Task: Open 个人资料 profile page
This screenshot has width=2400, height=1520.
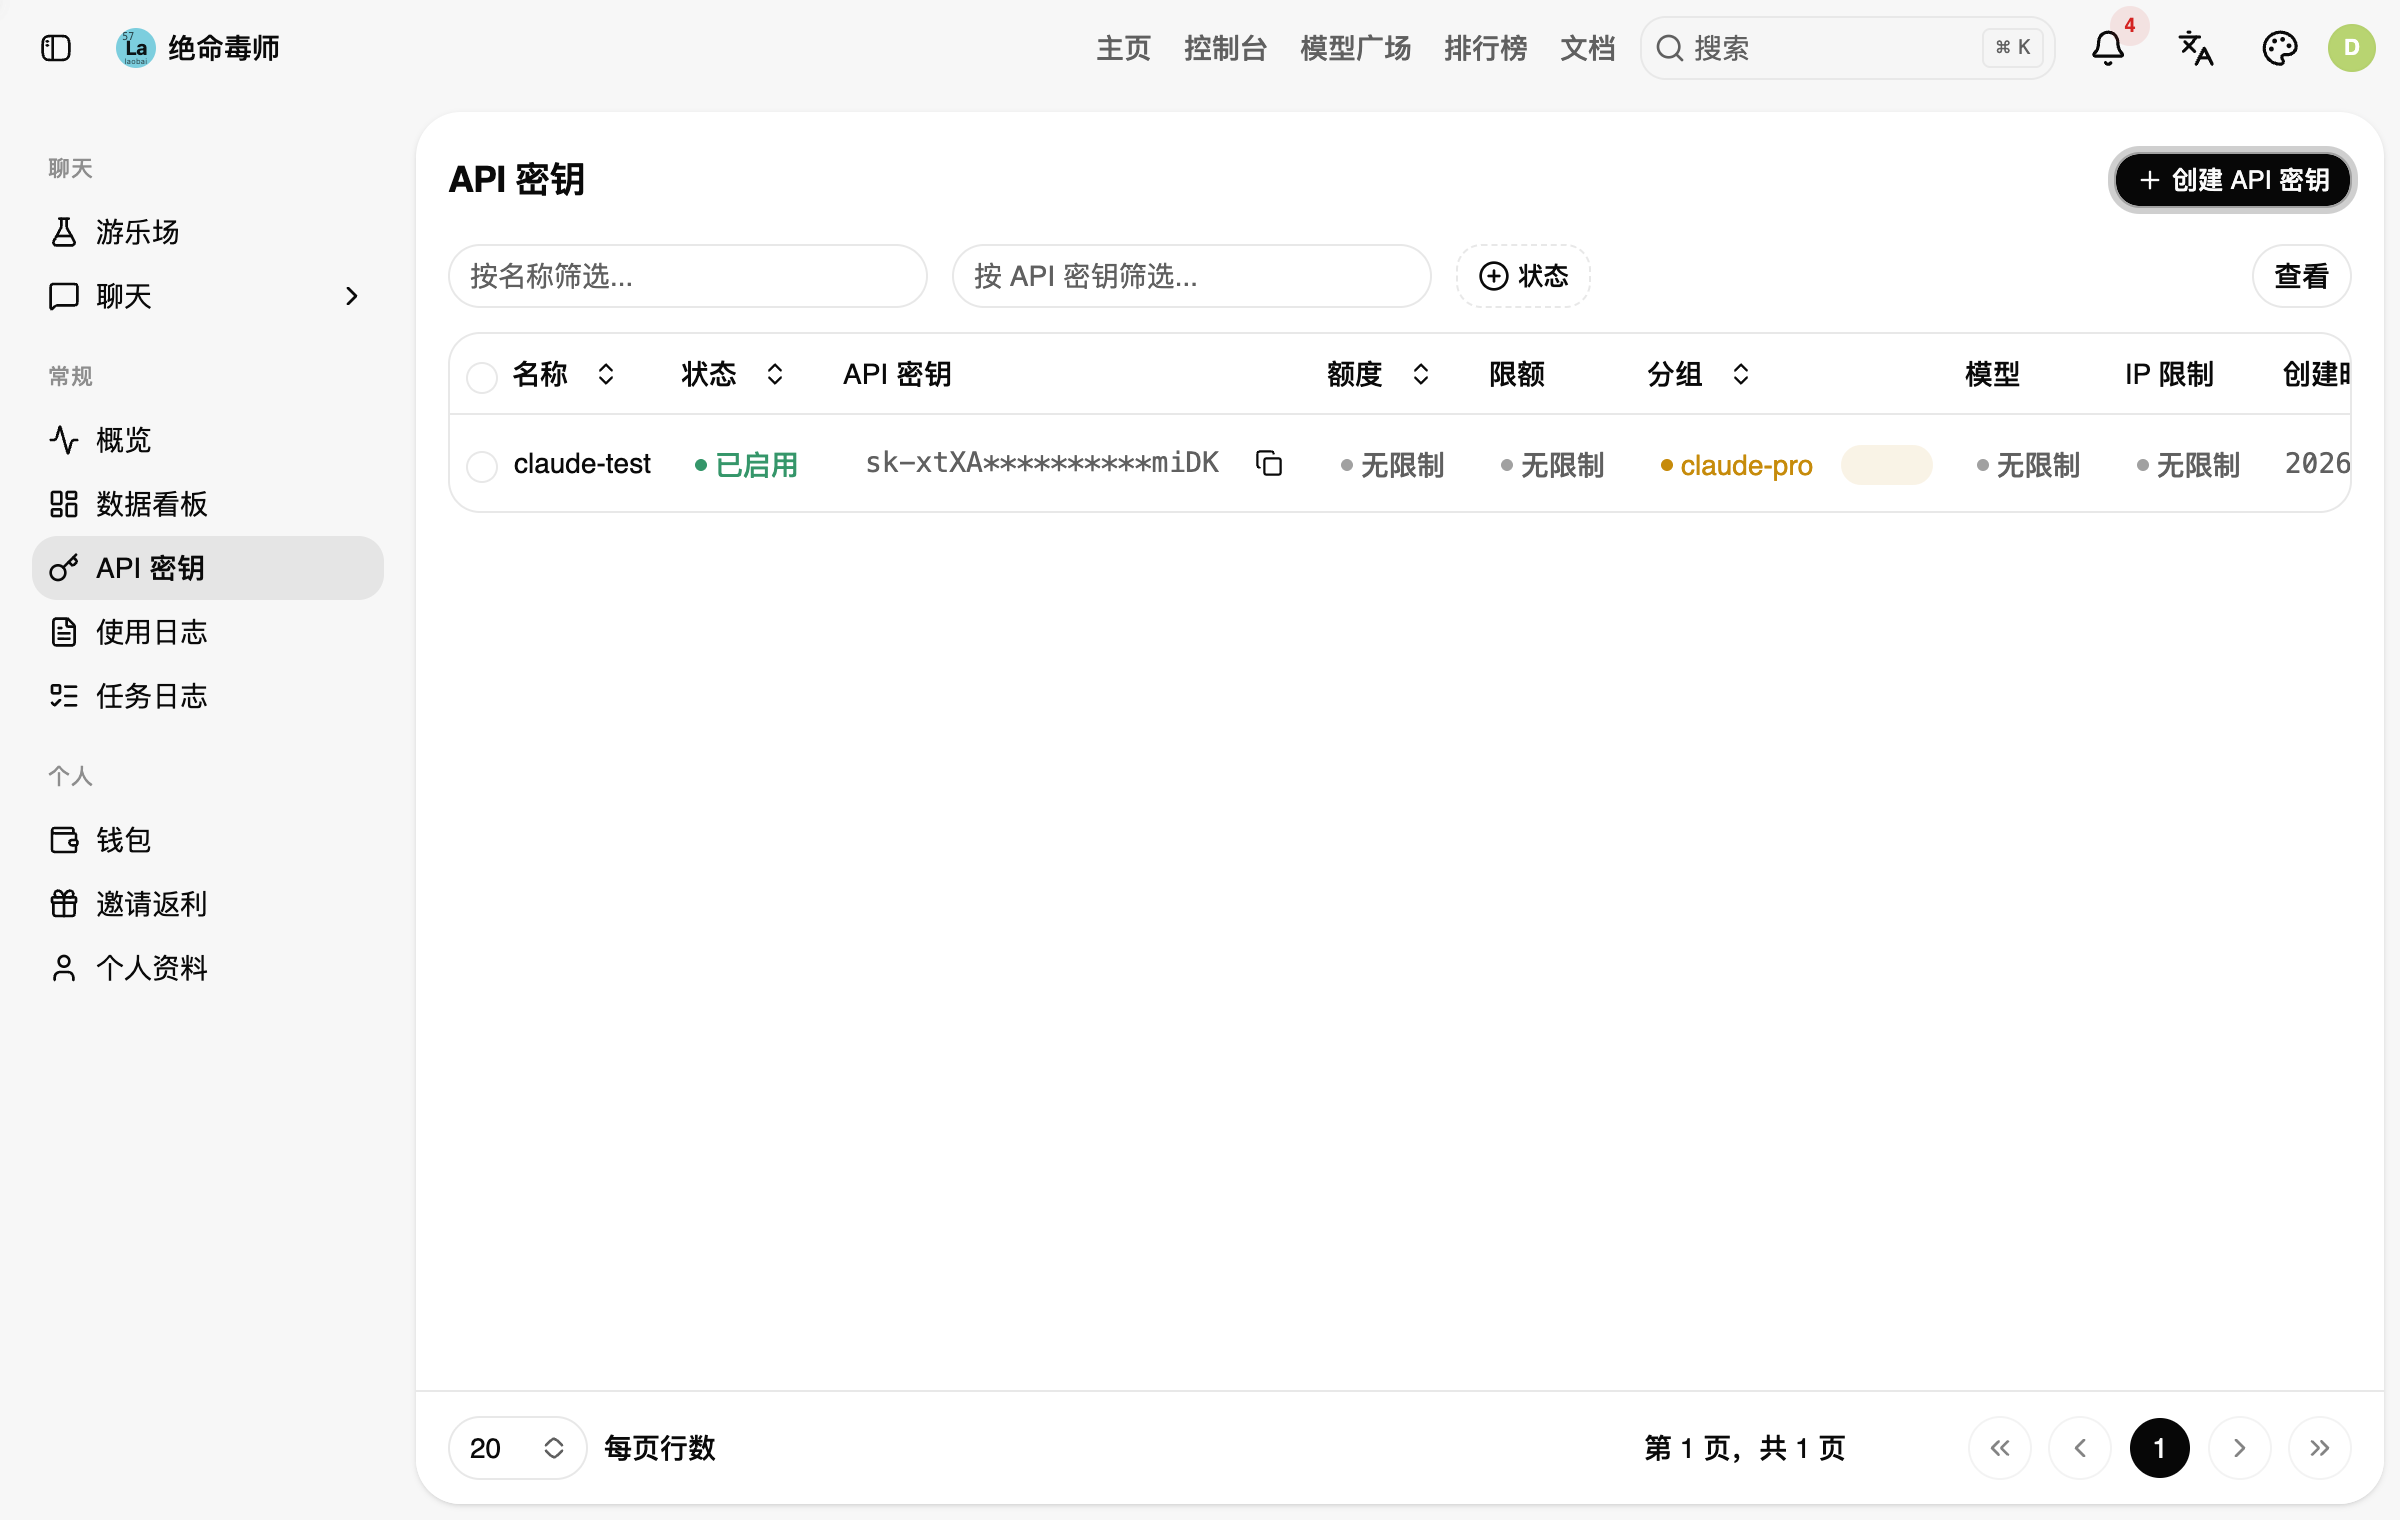Action: point(208,968)
